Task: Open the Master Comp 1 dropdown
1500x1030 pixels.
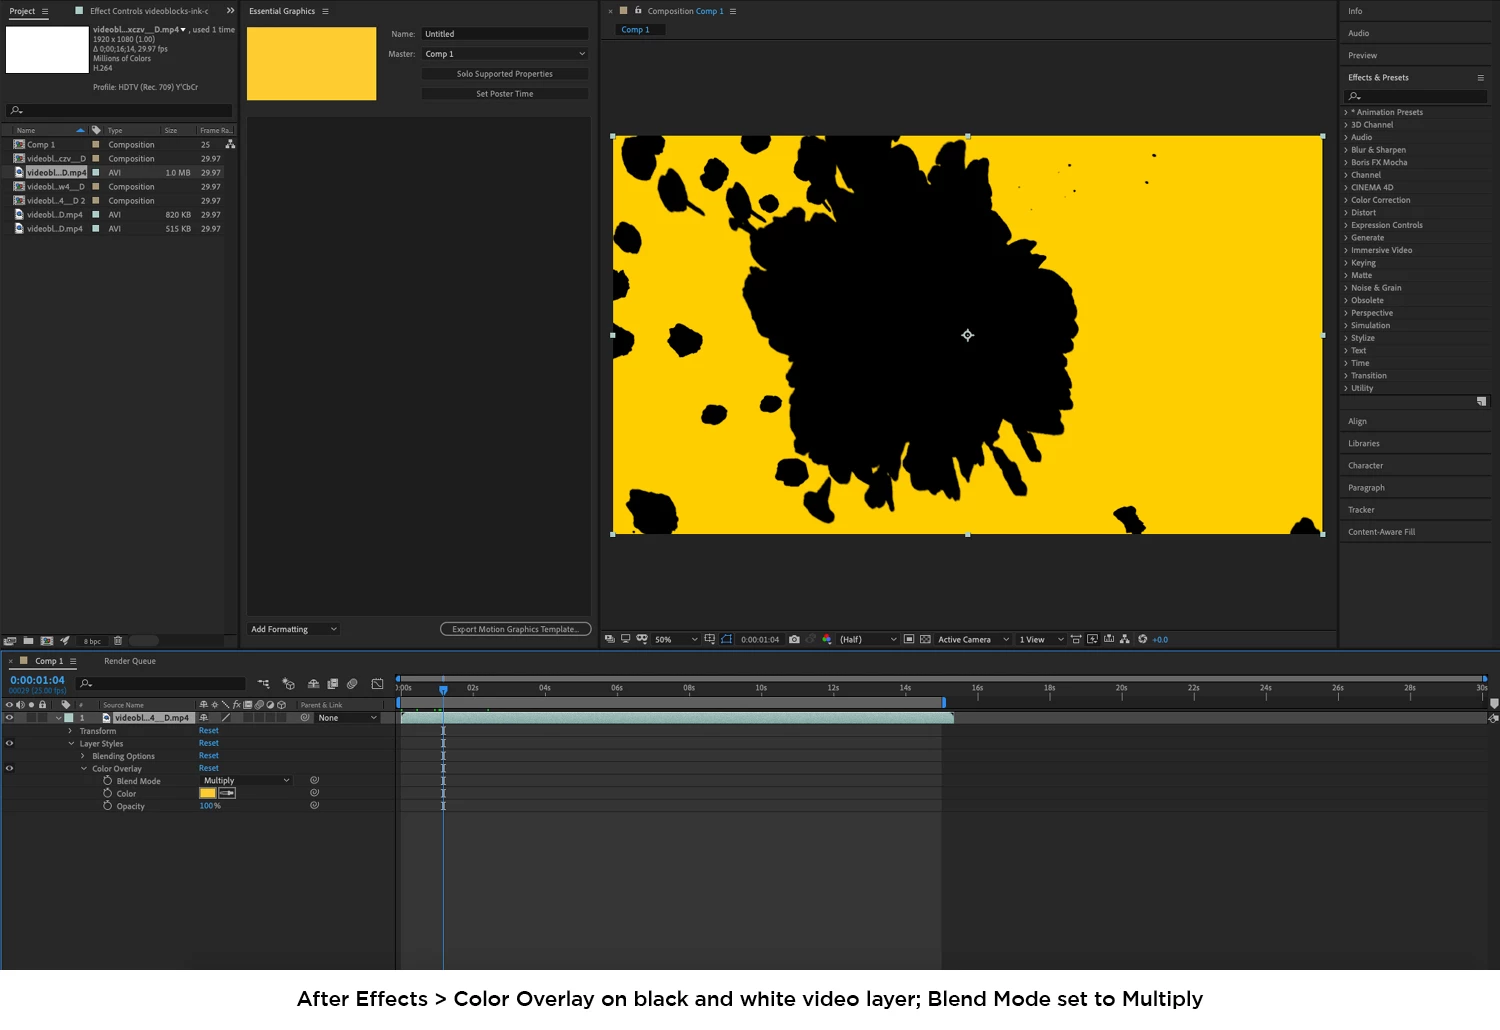Action: pos(505,54)
